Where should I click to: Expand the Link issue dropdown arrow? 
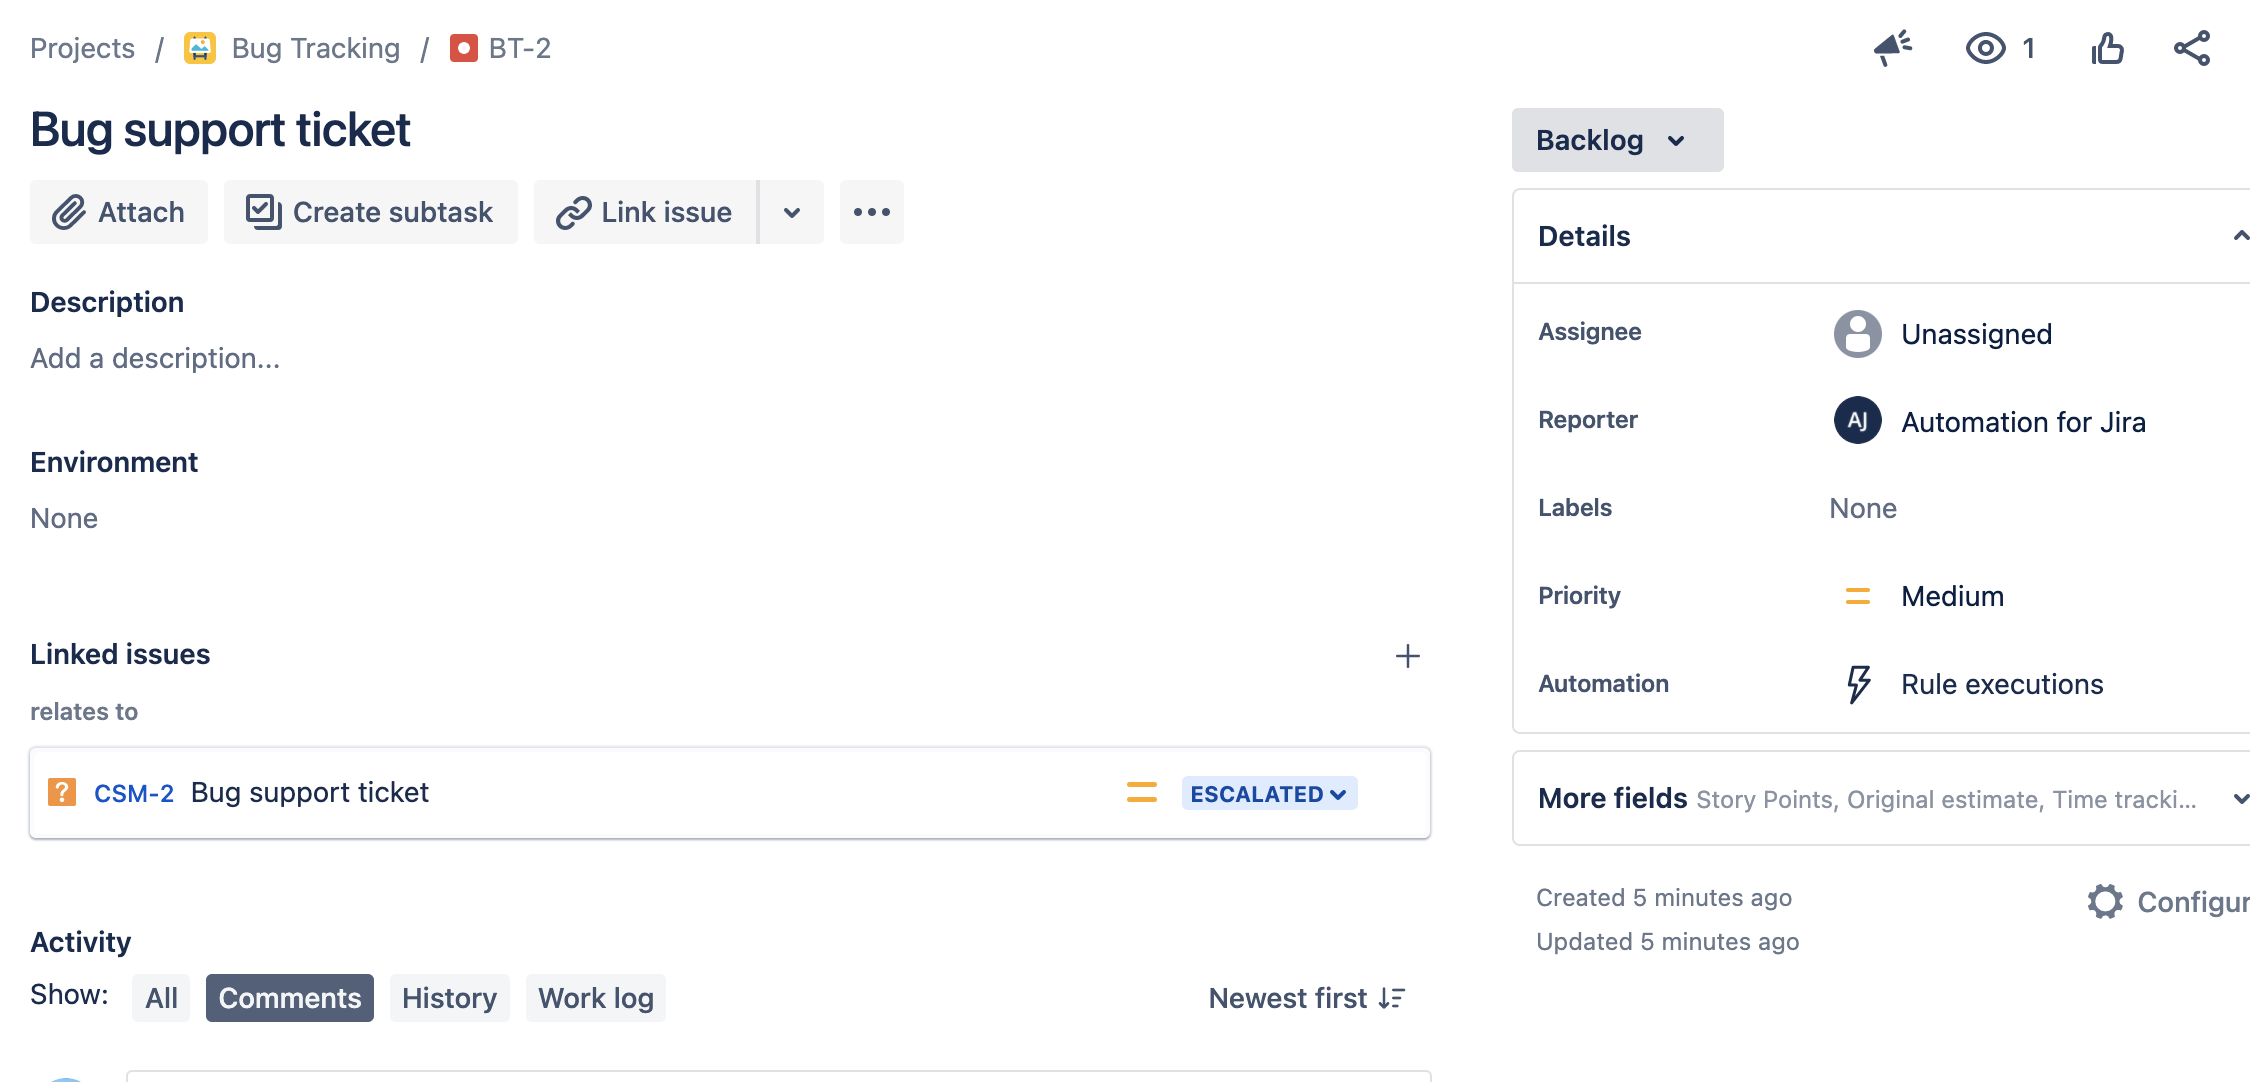coord(792,212)
